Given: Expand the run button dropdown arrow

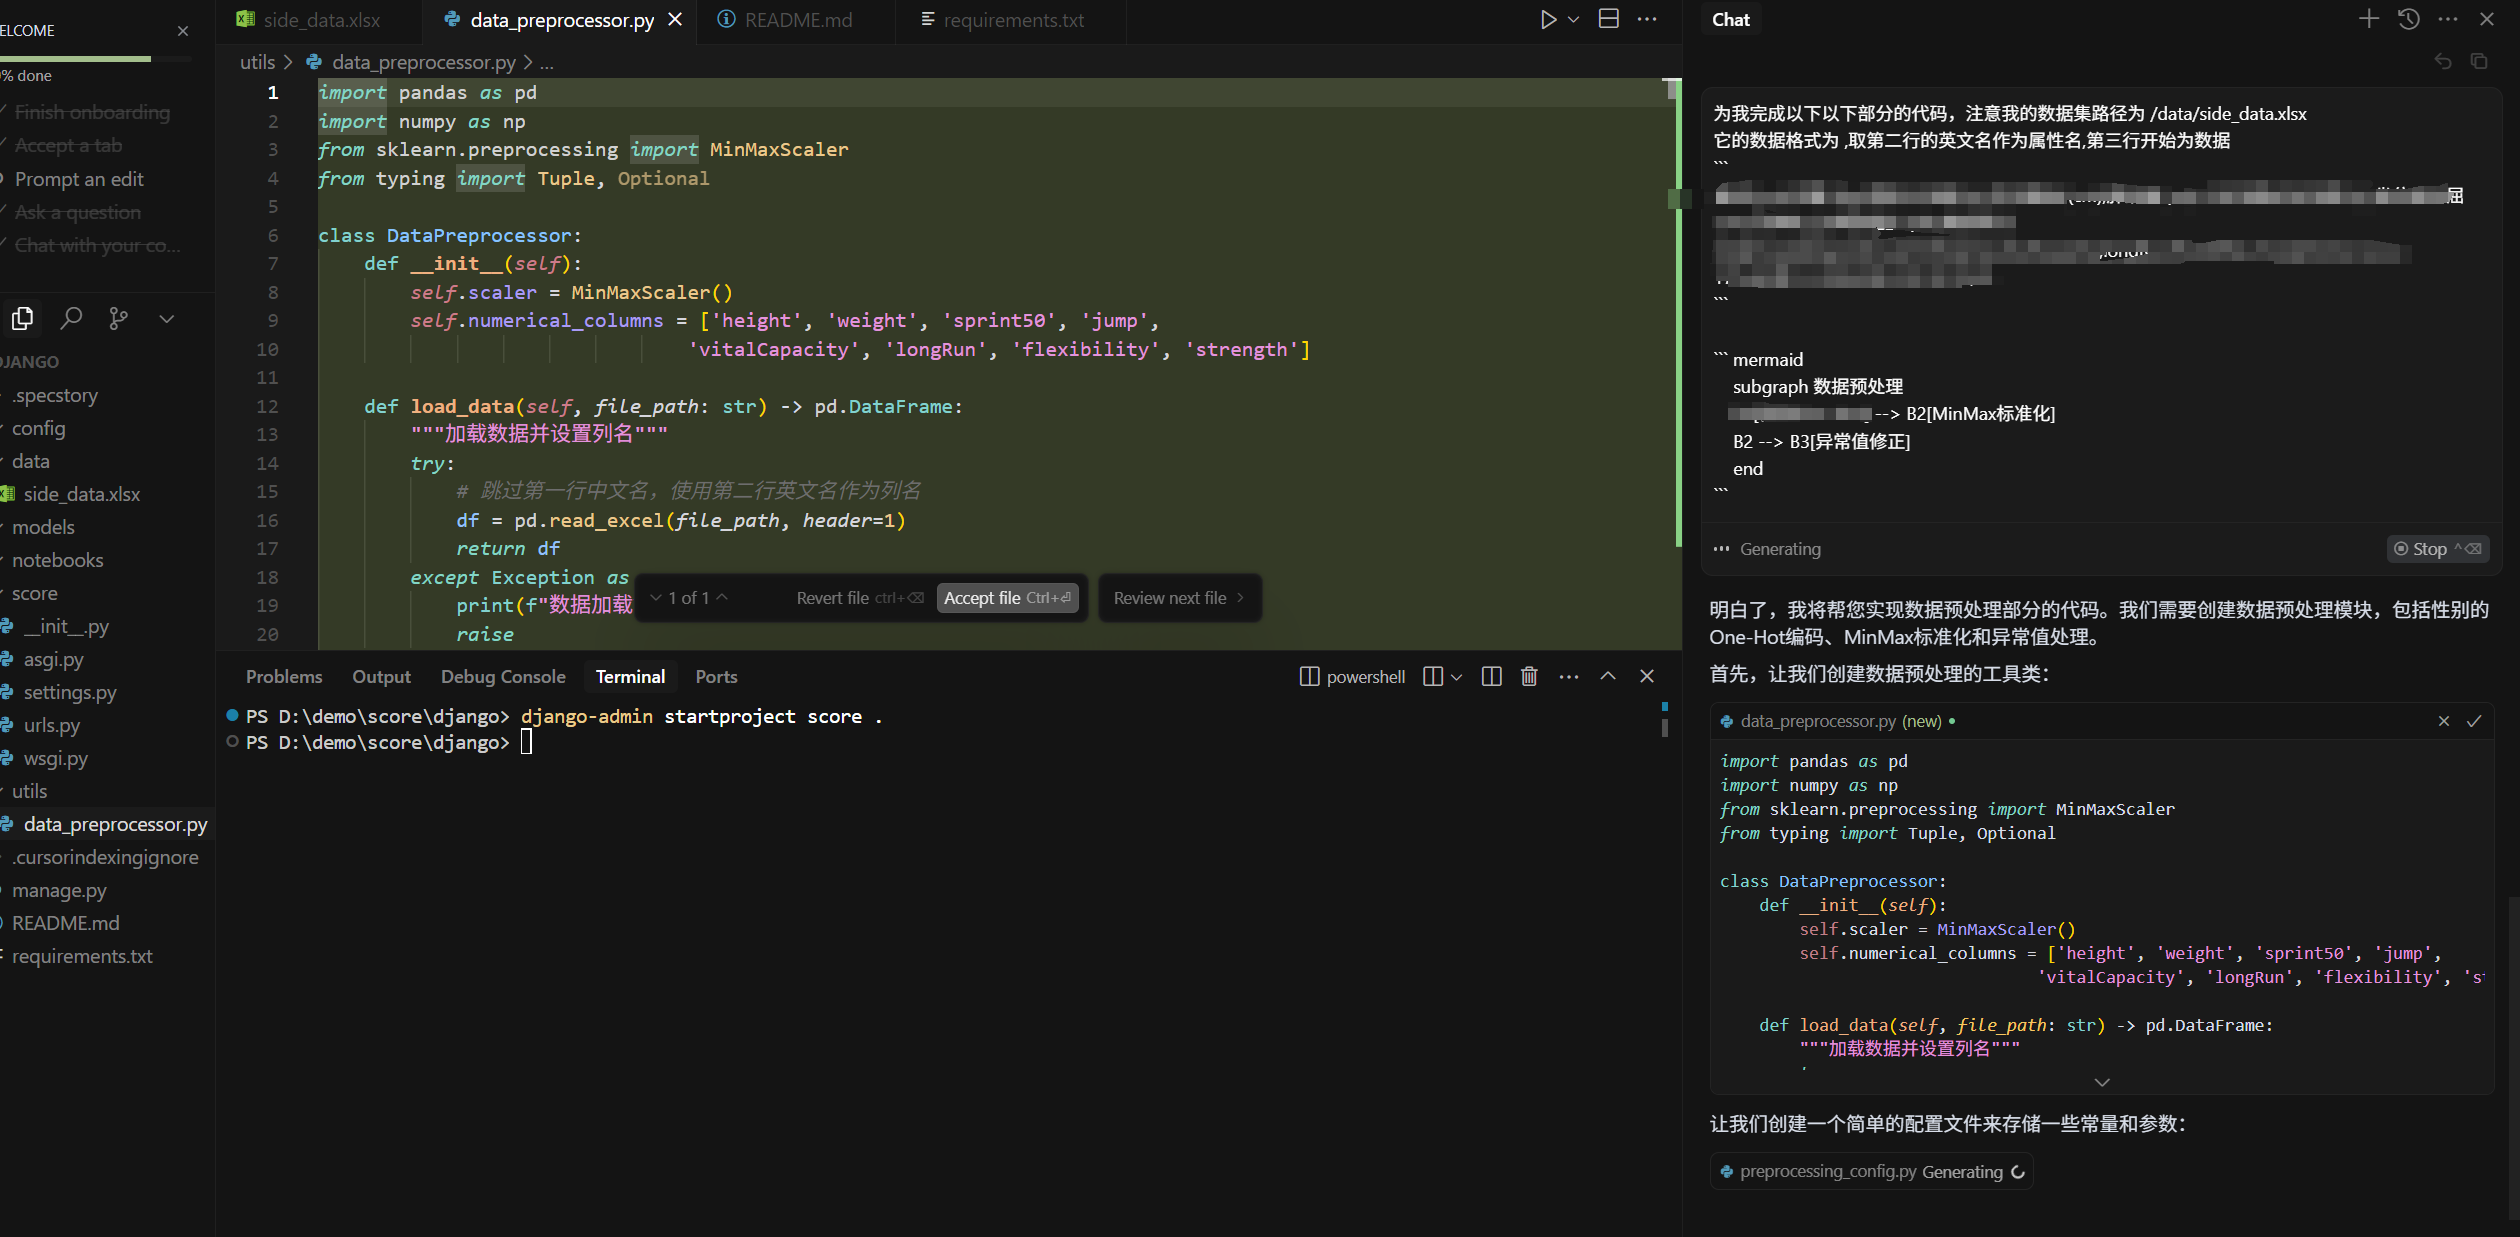Looking at the screenshot, I should point(1574,20).
